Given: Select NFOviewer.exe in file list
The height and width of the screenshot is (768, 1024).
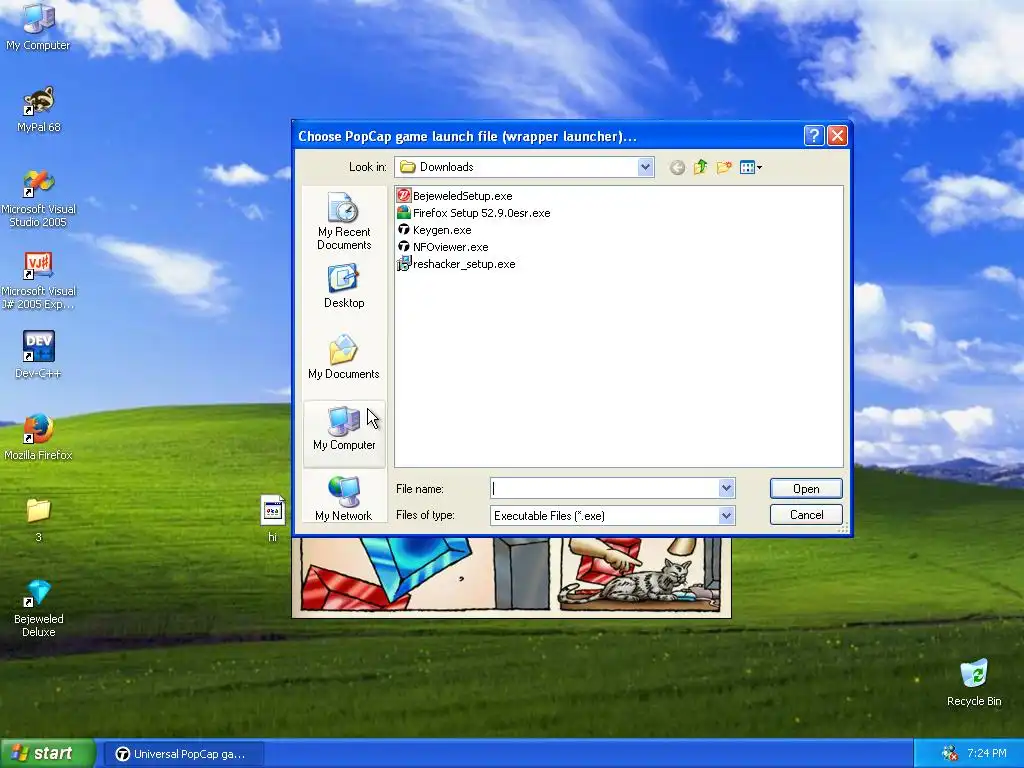Looking at the screenshot, I should tap(443, 246).
